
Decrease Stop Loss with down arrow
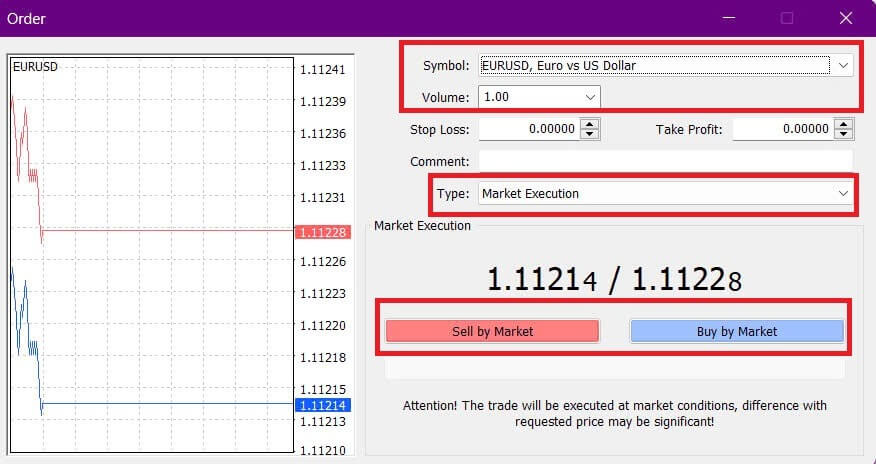pyautogui.click(x=590, y=134)
